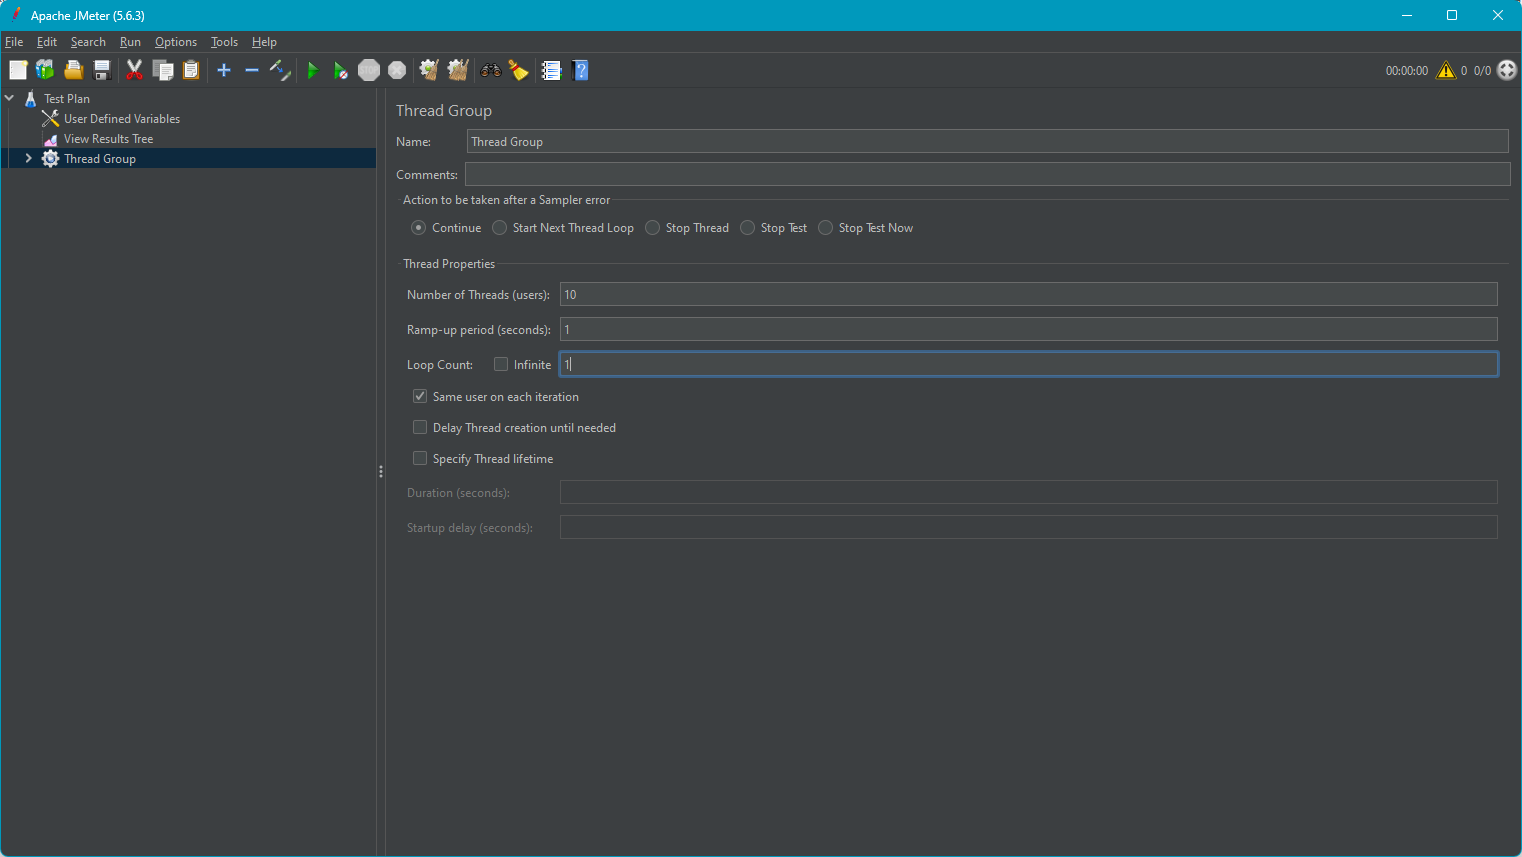Open the Edit menu
This screenshot has width=1522, height=857.
click(x=47, y=42)
